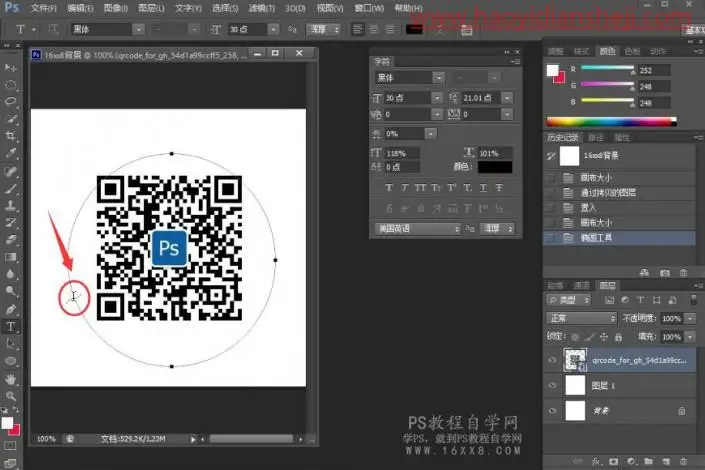Create new snapshot in History panel

[665, 273]
